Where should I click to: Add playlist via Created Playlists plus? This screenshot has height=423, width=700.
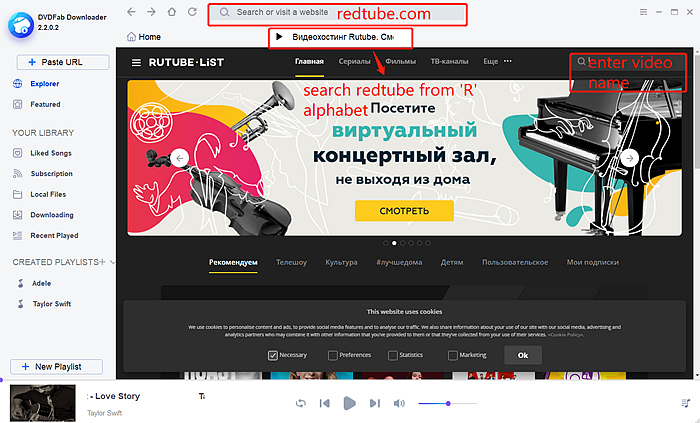(x=102, y=262)
